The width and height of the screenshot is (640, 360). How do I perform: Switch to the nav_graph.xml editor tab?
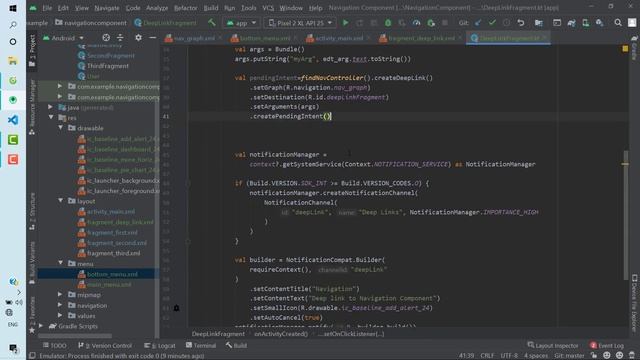pyautogui.click(x=194, y=38)
